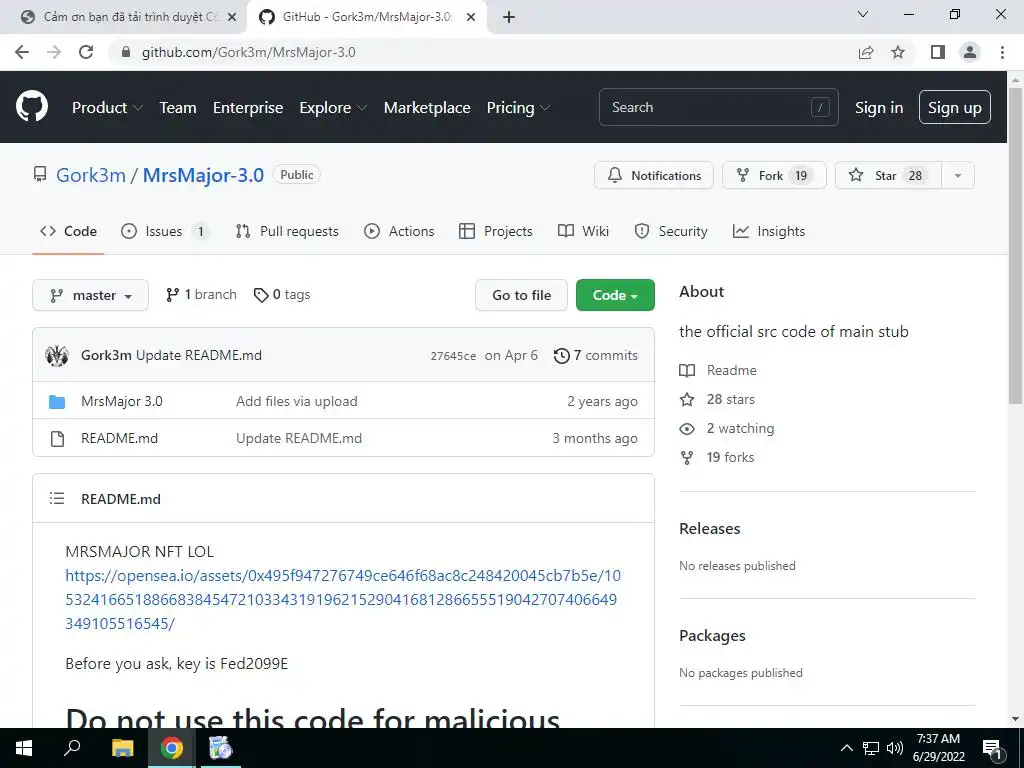The height and width of the screenshot is (768, 1024).
Task: Click the commits history clock icon
Action: (561, 356)
